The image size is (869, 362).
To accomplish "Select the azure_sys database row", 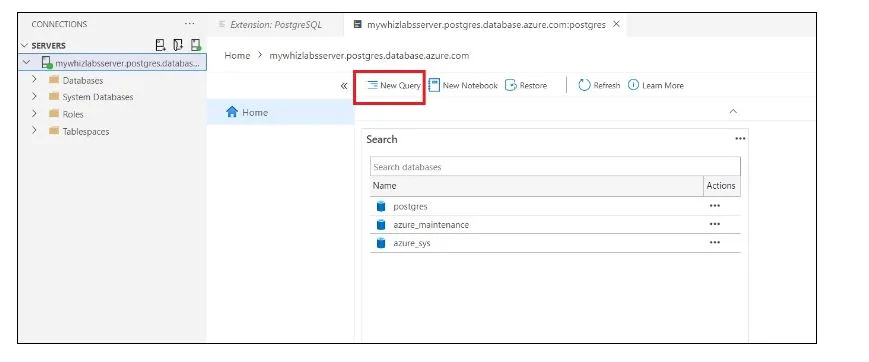I will pos(555,243).
